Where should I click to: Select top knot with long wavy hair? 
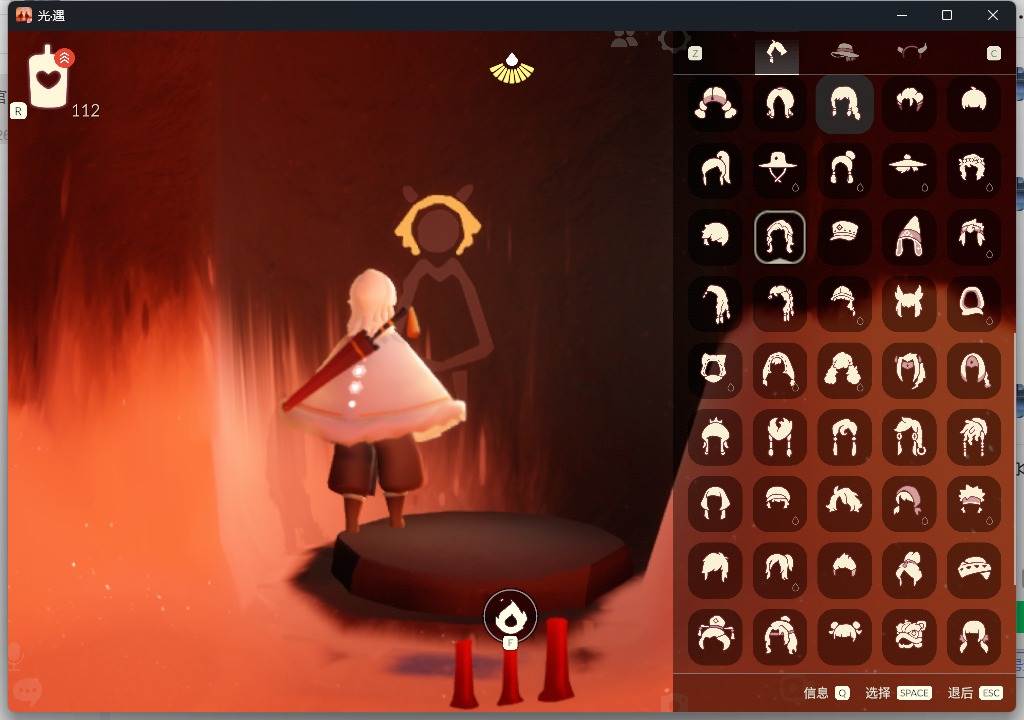(x=779, y=636)
